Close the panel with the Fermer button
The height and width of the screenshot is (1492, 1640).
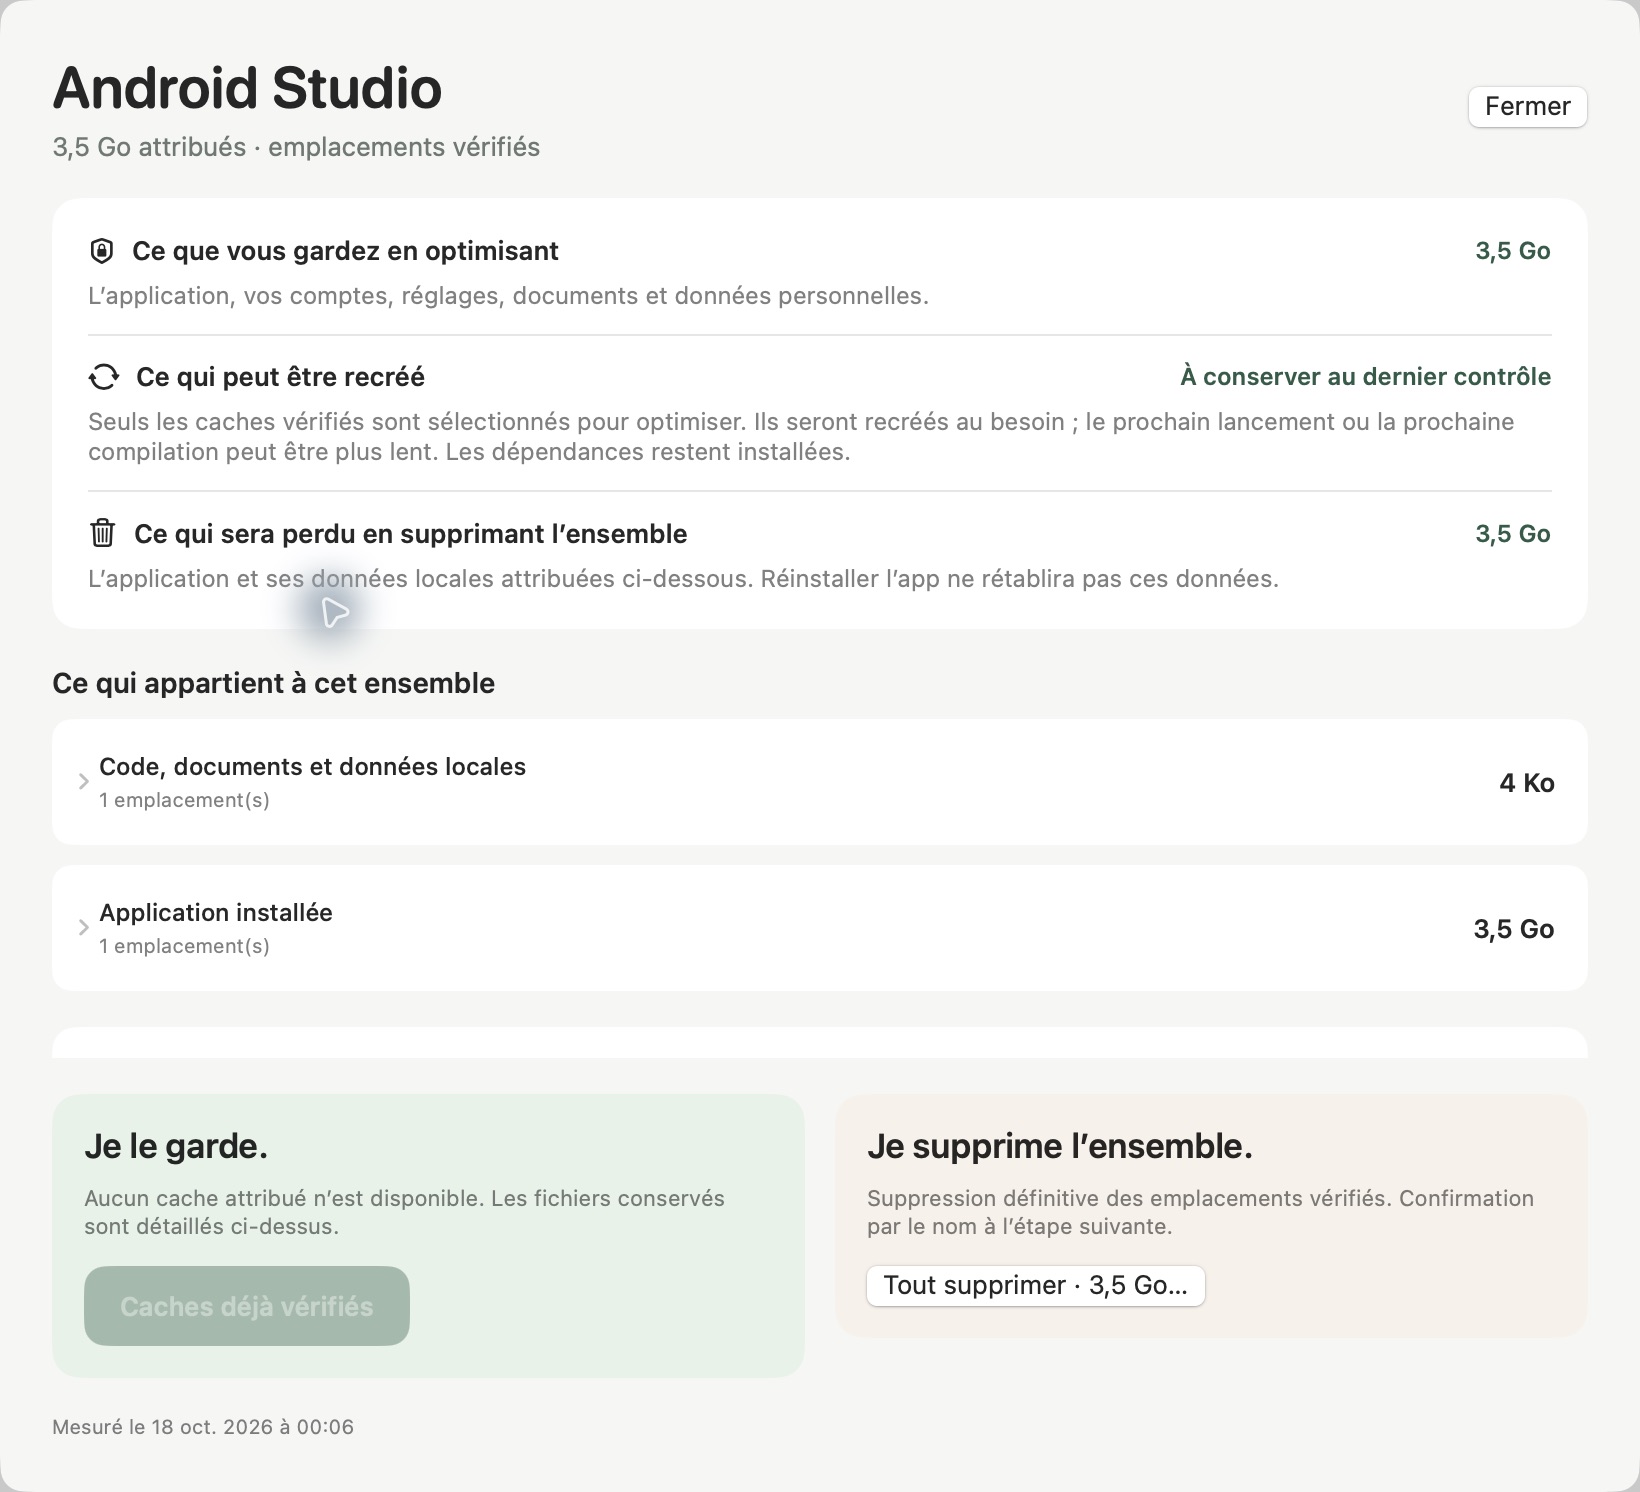(1527, 107)
